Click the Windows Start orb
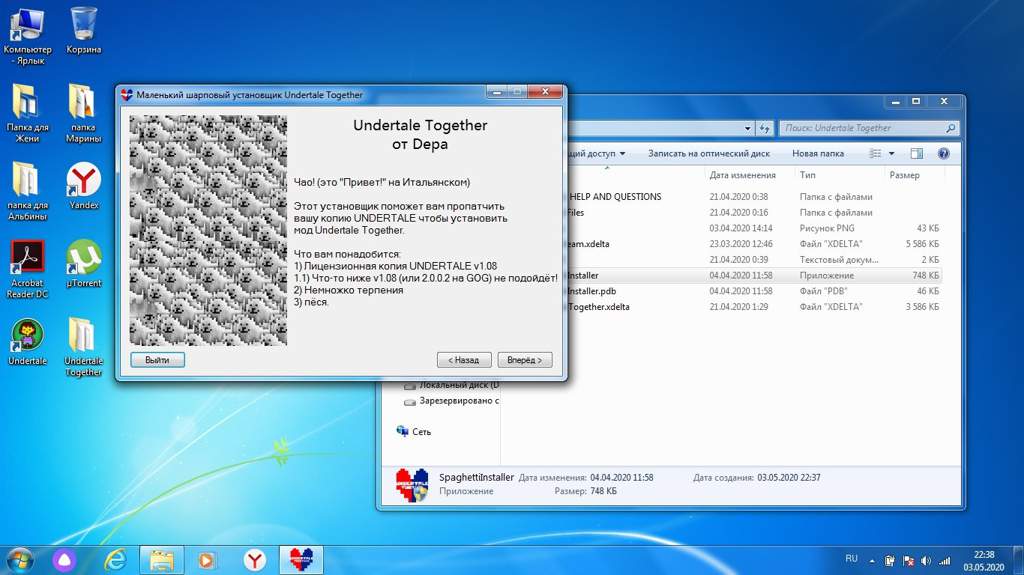Viewport: 1024px width, 575px height. pyautogui.click(x=20, y=560)
